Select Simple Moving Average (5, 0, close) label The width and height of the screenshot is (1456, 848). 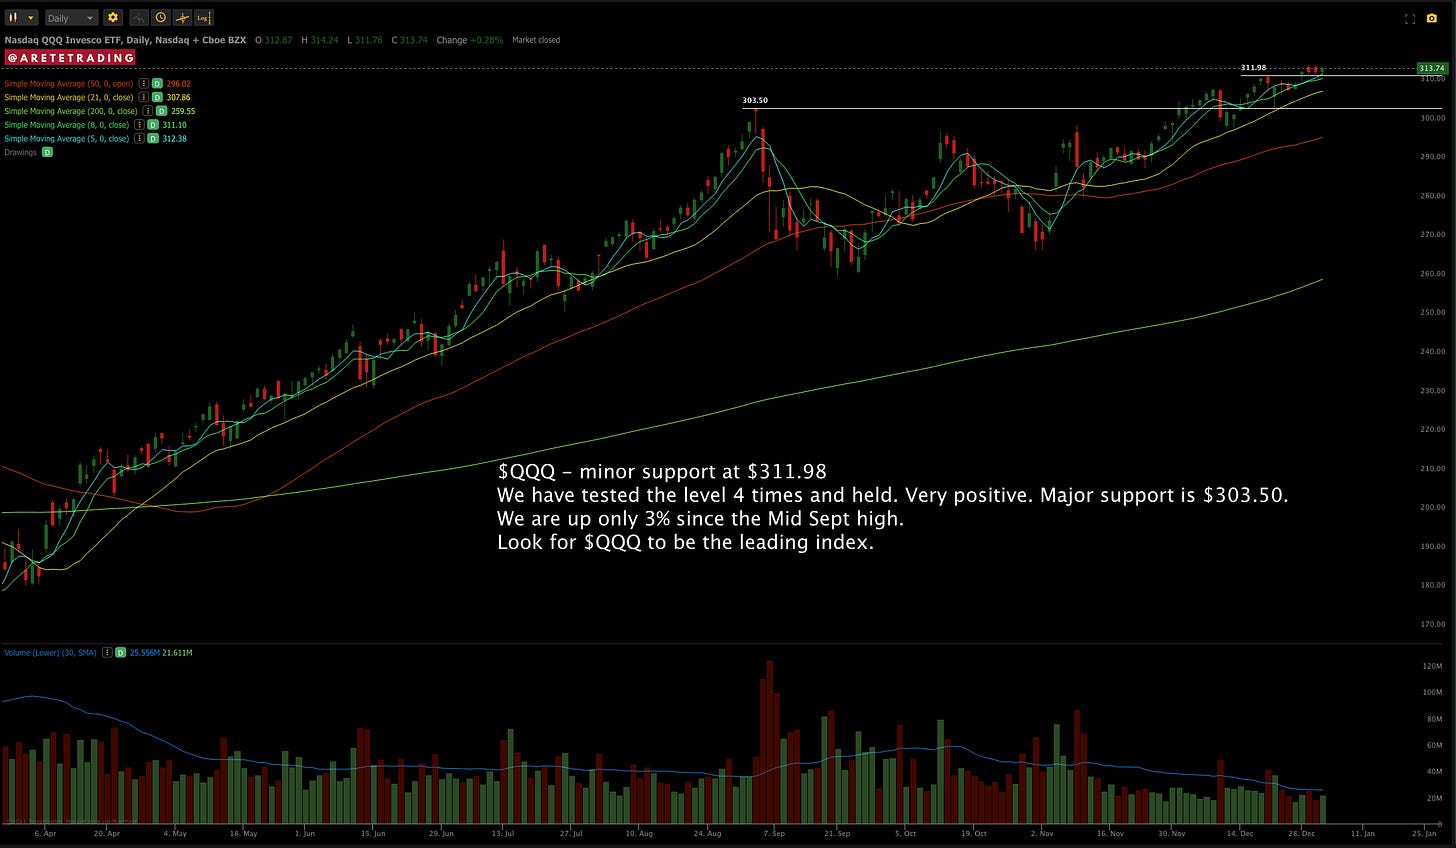point(68,139)
